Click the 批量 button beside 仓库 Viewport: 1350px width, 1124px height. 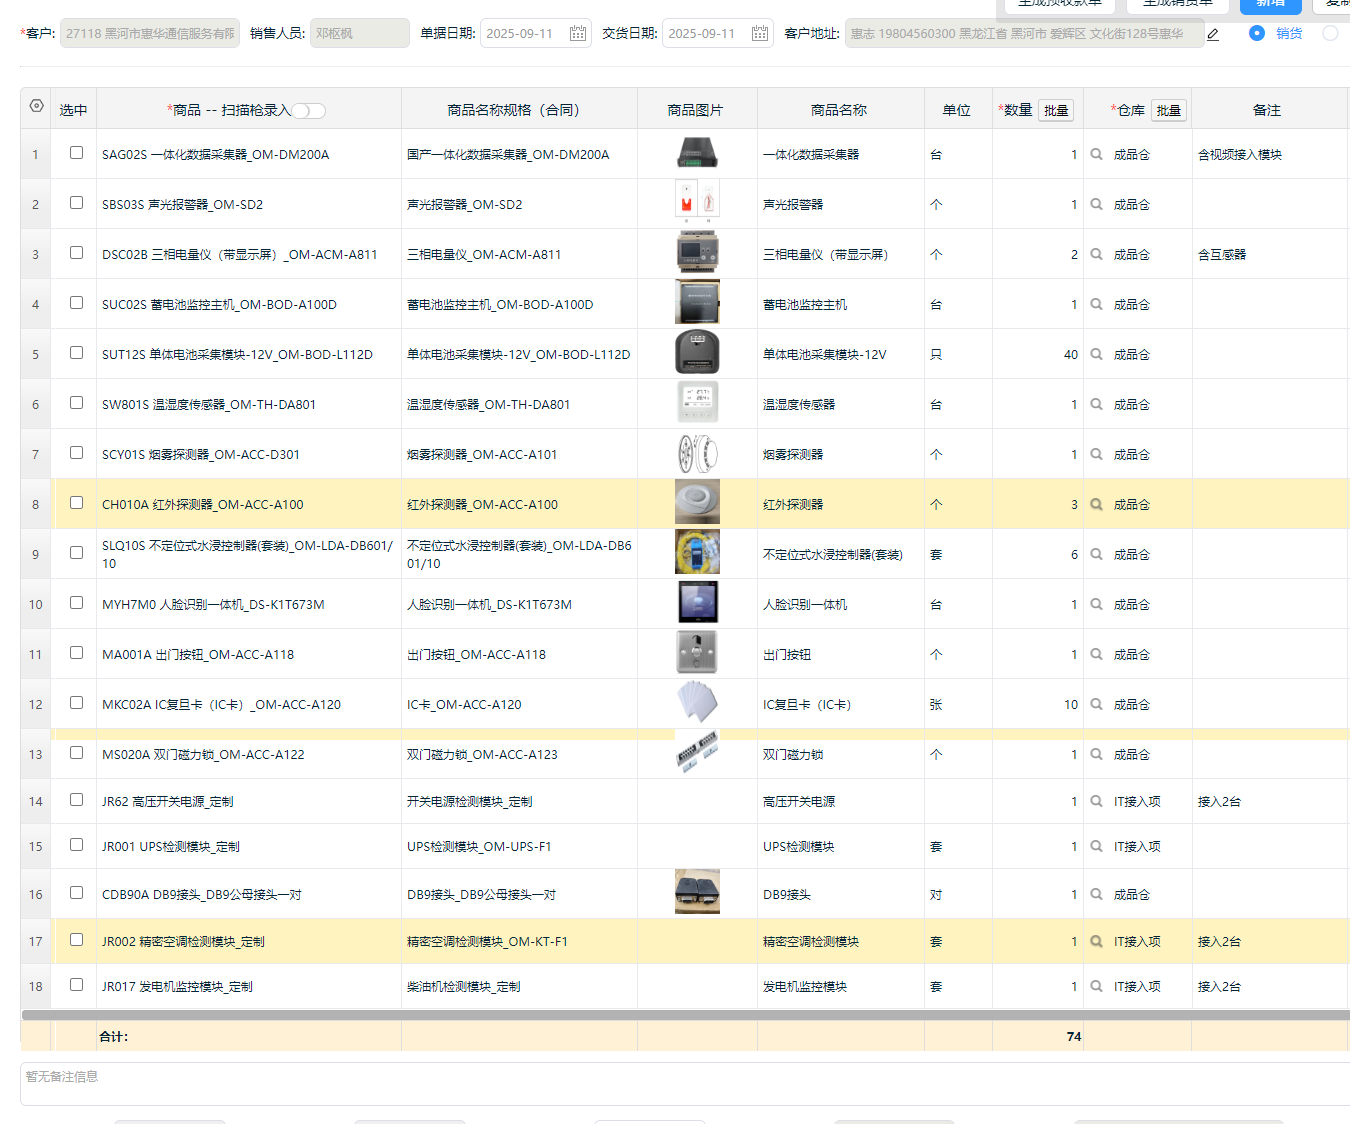pyautogui.click(x=1169, y=110)
